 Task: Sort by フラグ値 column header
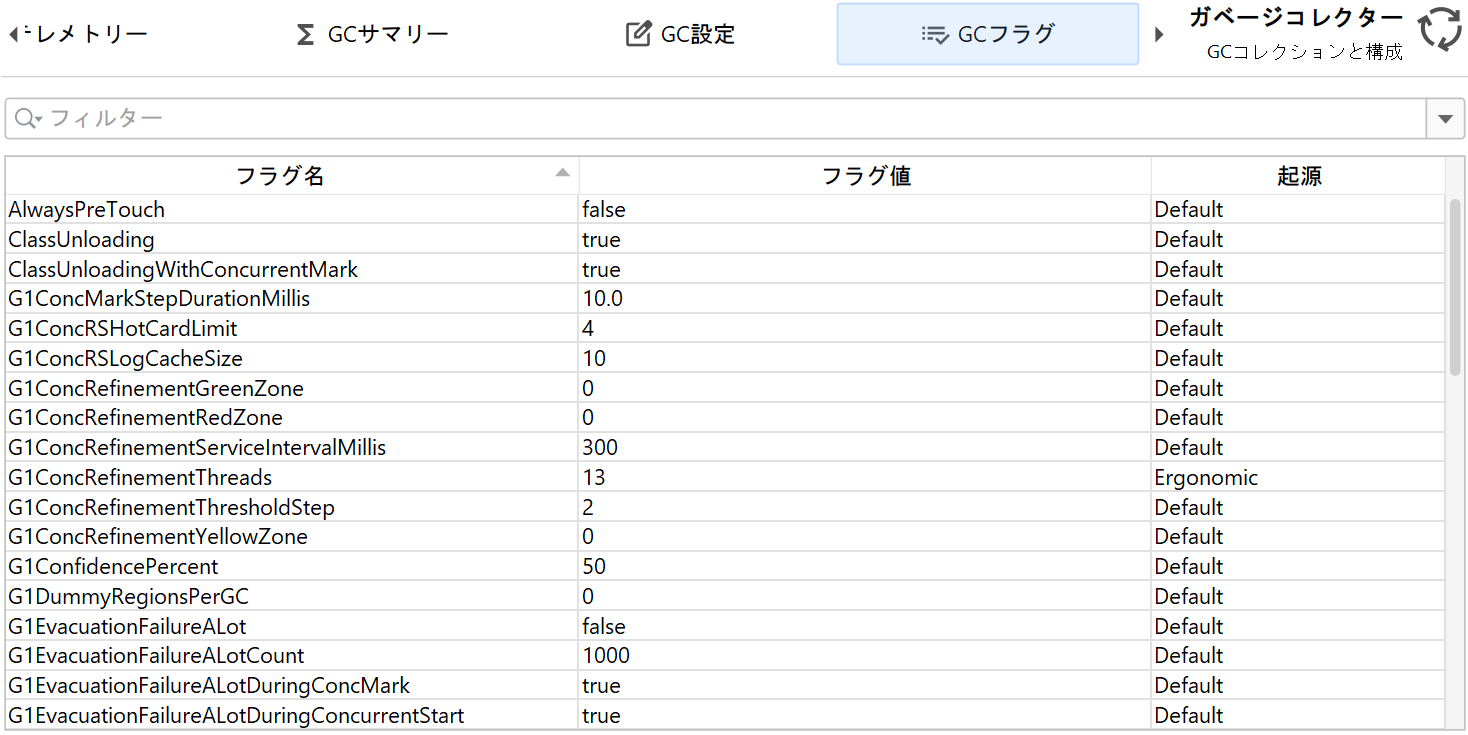click(x=865, y=176)
